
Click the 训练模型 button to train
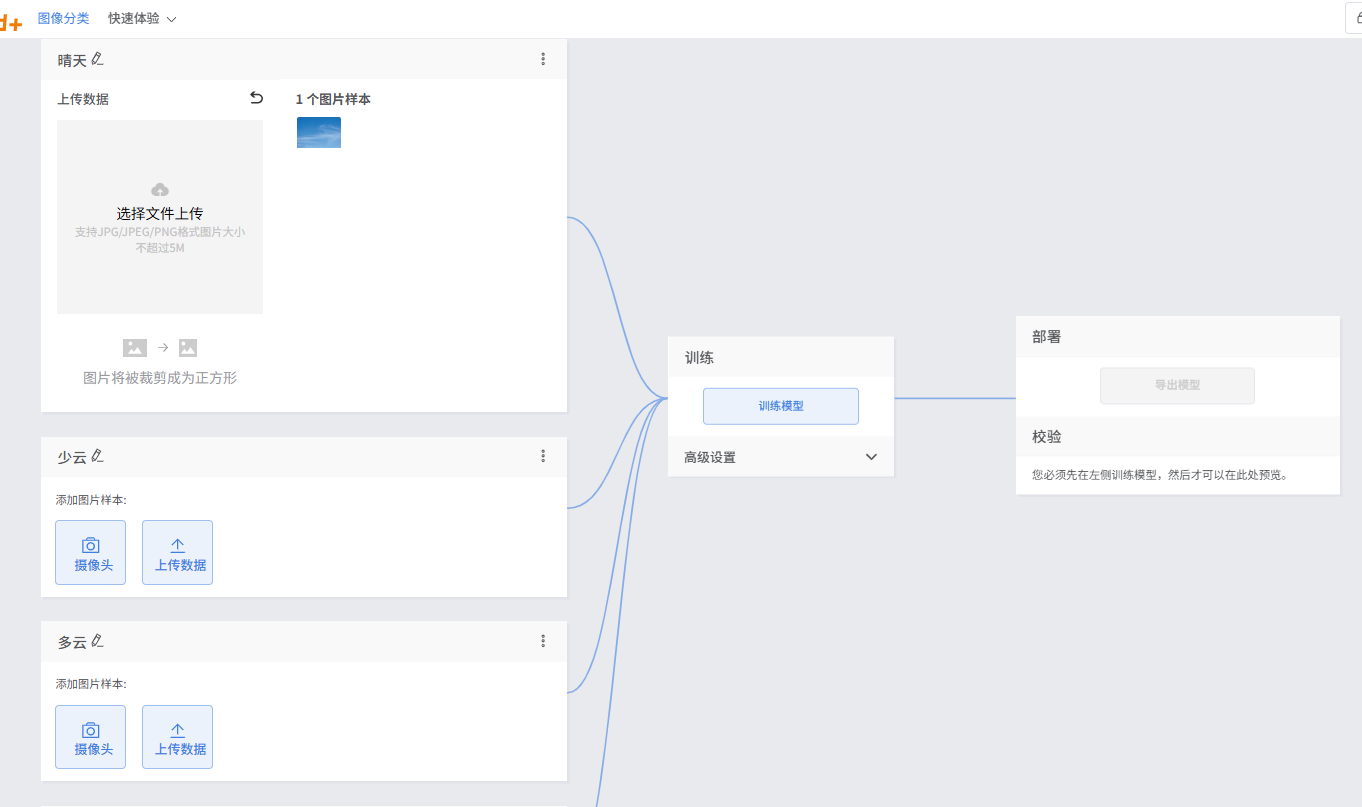coord(781,405)
